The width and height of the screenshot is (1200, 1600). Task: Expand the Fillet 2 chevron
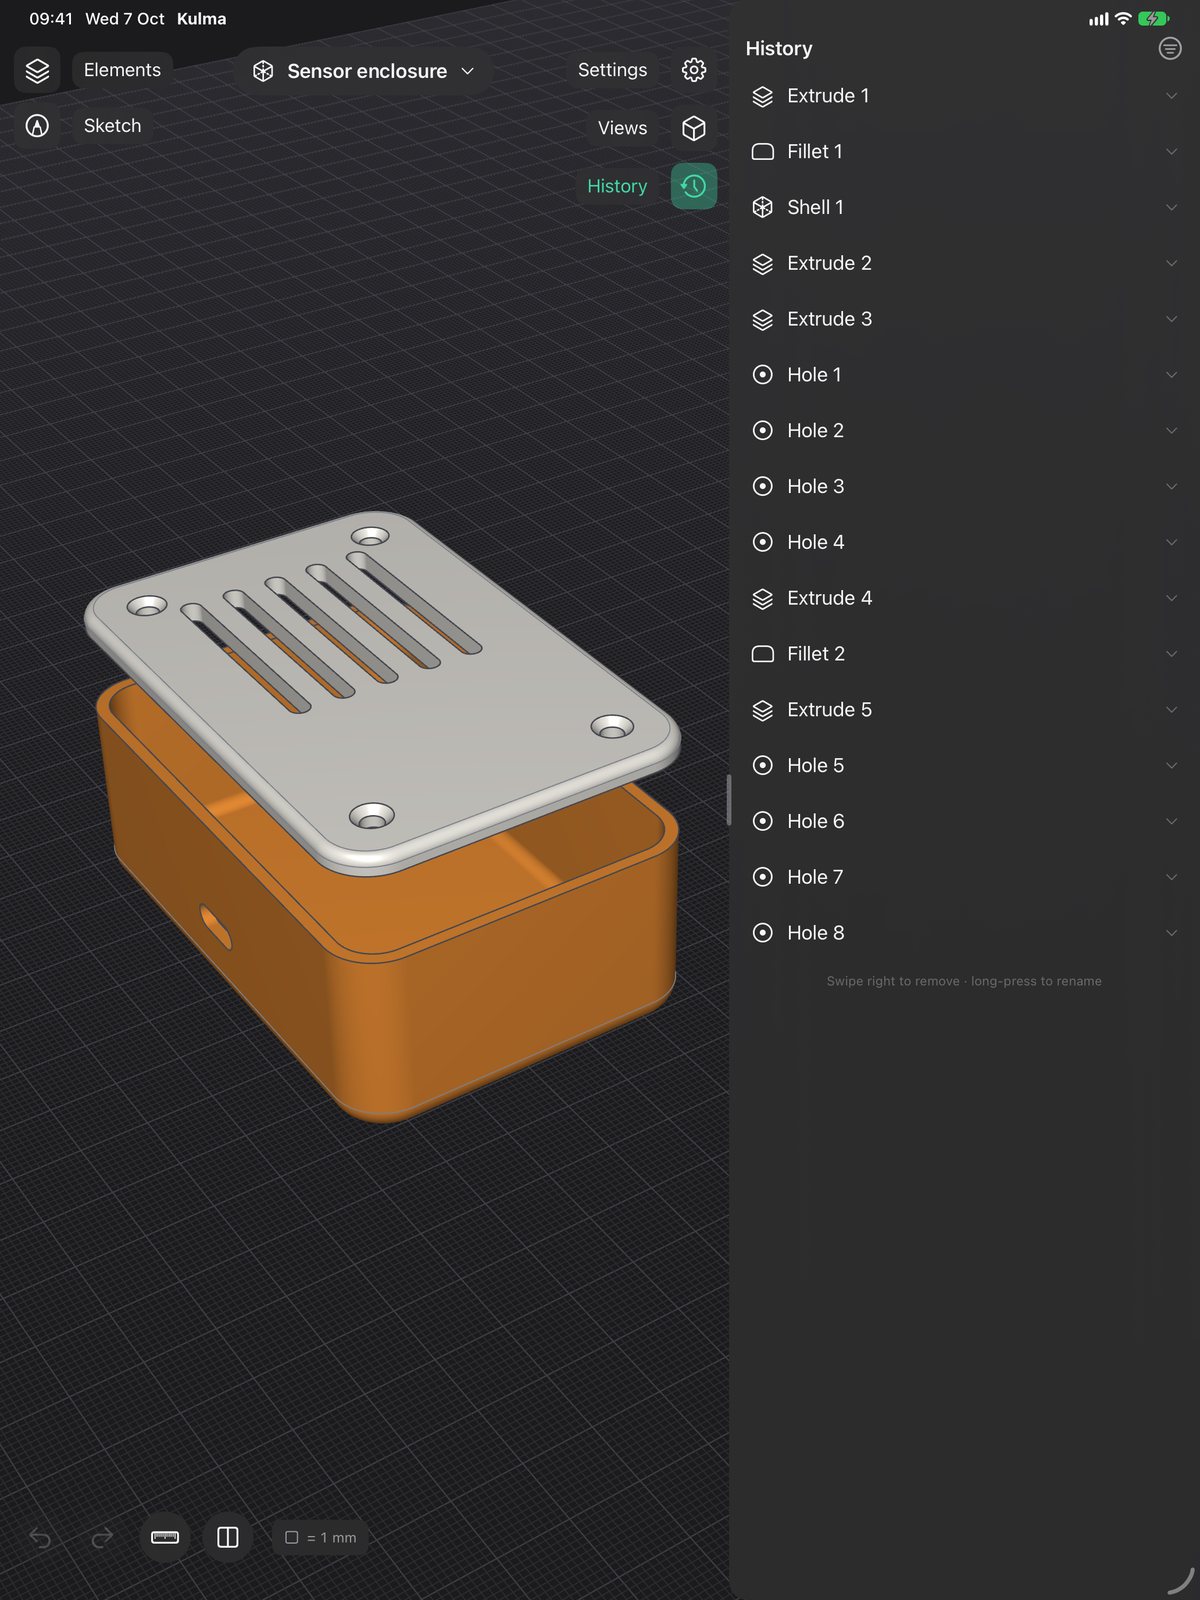click(x=1171, y=654)
